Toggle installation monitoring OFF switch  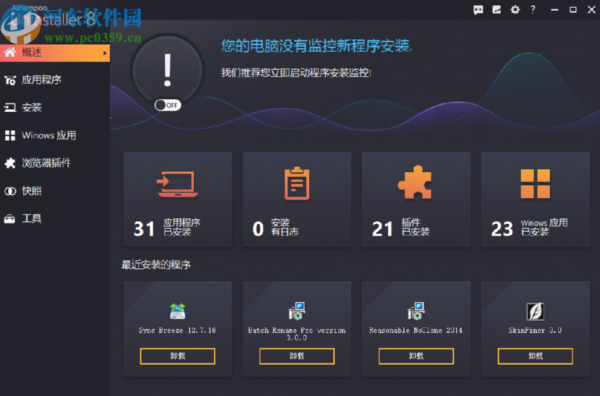(x=168, y=105)
